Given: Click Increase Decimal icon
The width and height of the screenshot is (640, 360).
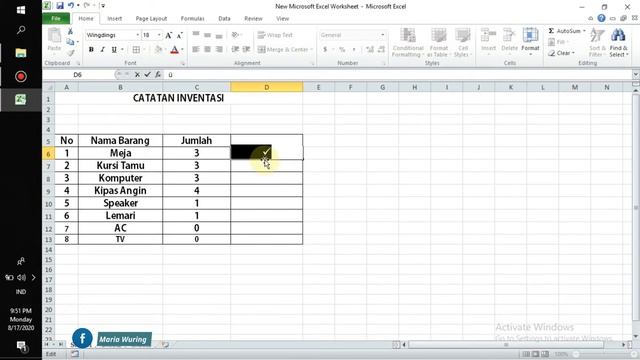Looking at the screenshot, I should [370, 49].
